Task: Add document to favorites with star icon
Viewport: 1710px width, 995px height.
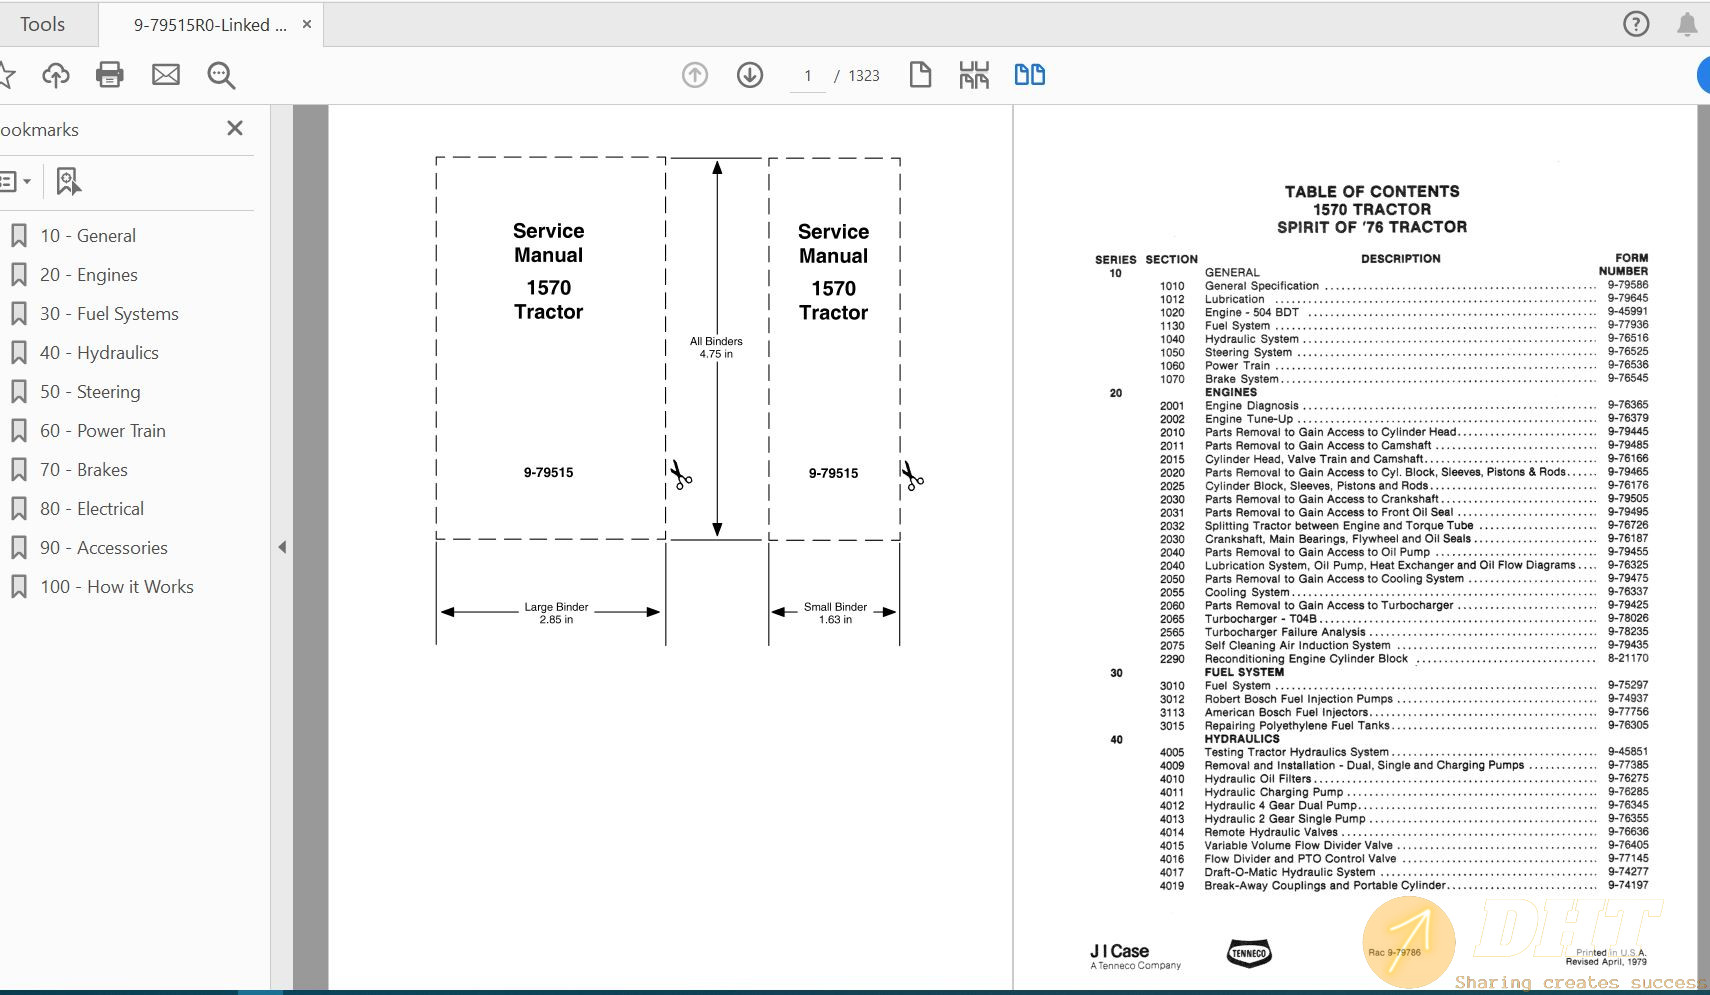Action: [10, 74]
